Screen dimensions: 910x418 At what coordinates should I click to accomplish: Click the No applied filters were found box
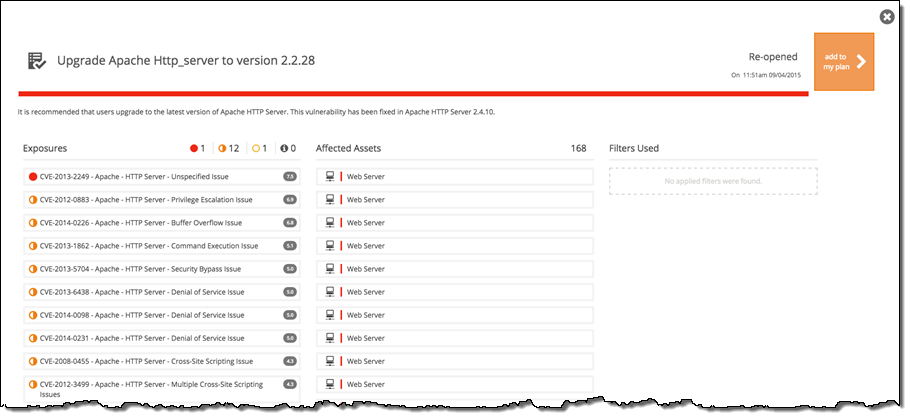click(x=713, y=181)
